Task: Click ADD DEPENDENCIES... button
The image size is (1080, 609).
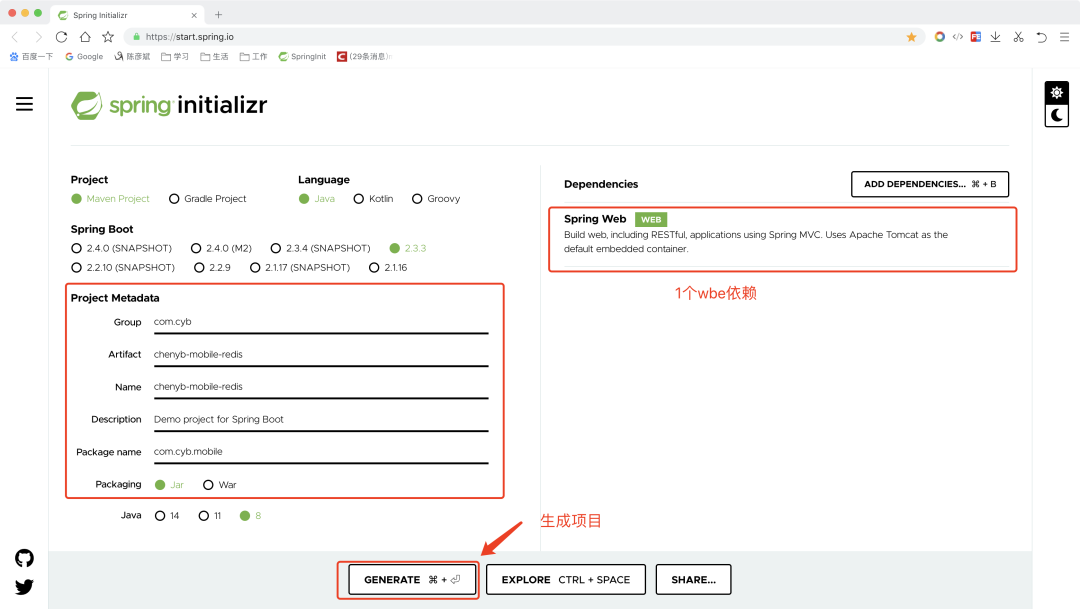Action: click(x=930, y=184)
